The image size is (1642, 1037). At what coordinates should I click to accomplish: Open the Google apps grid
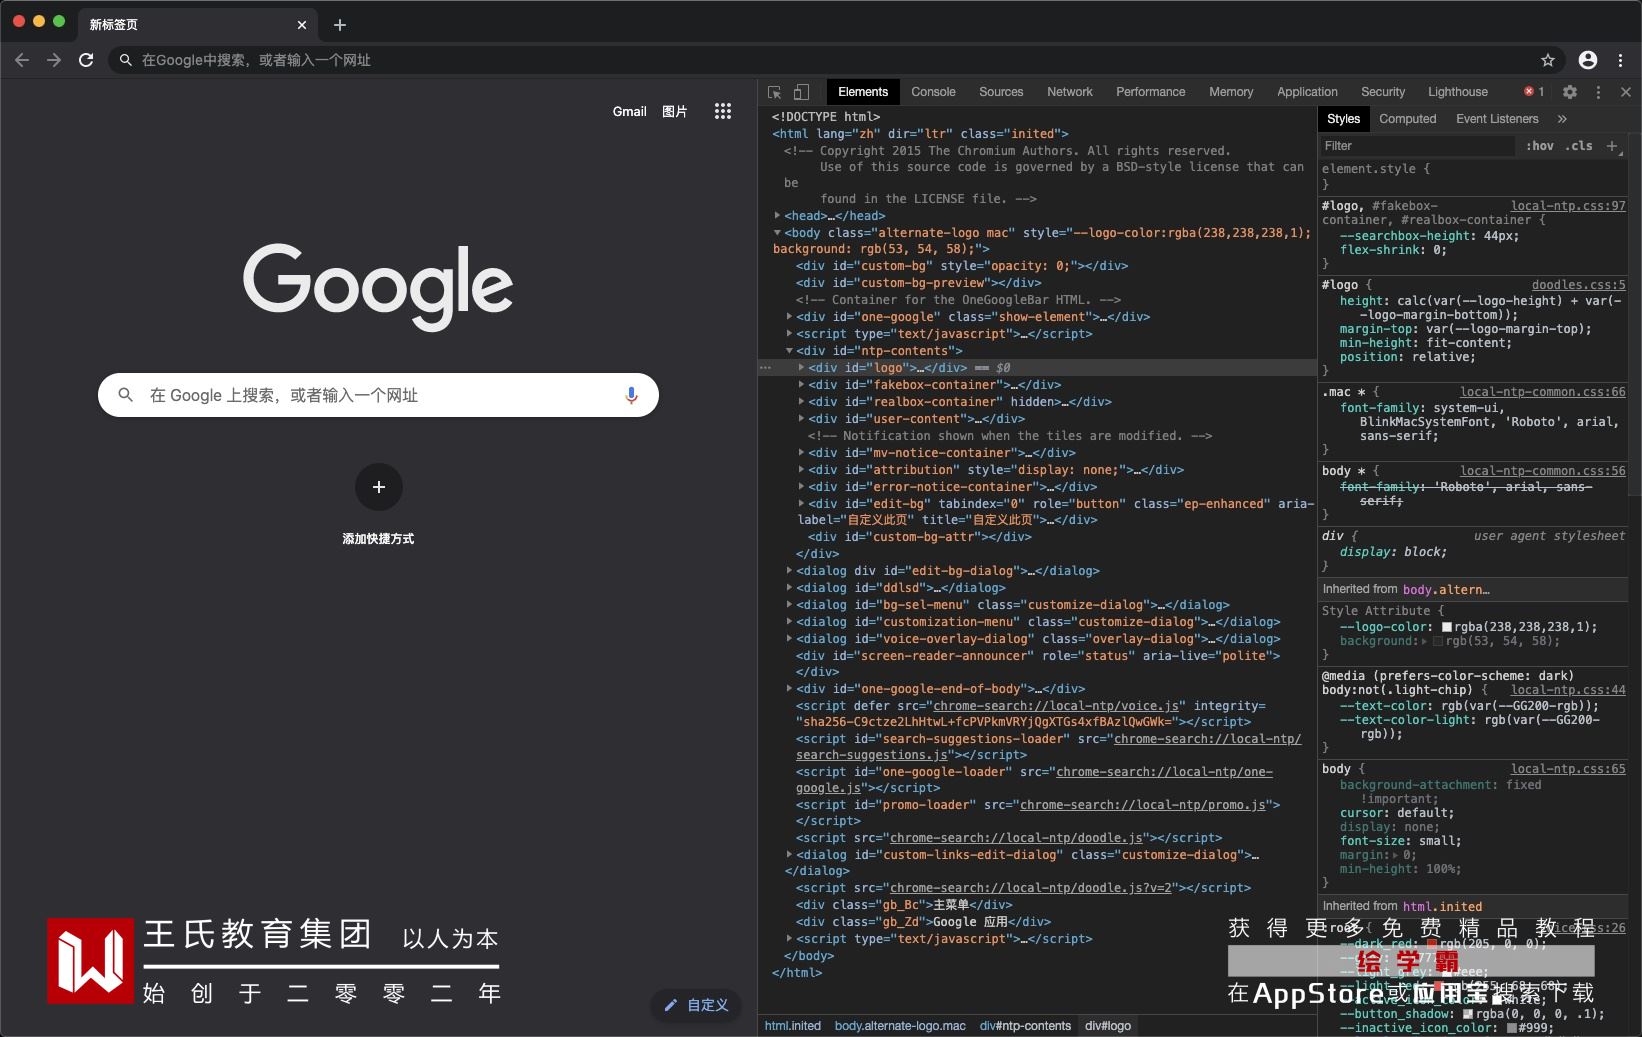(x=723, y=111)
